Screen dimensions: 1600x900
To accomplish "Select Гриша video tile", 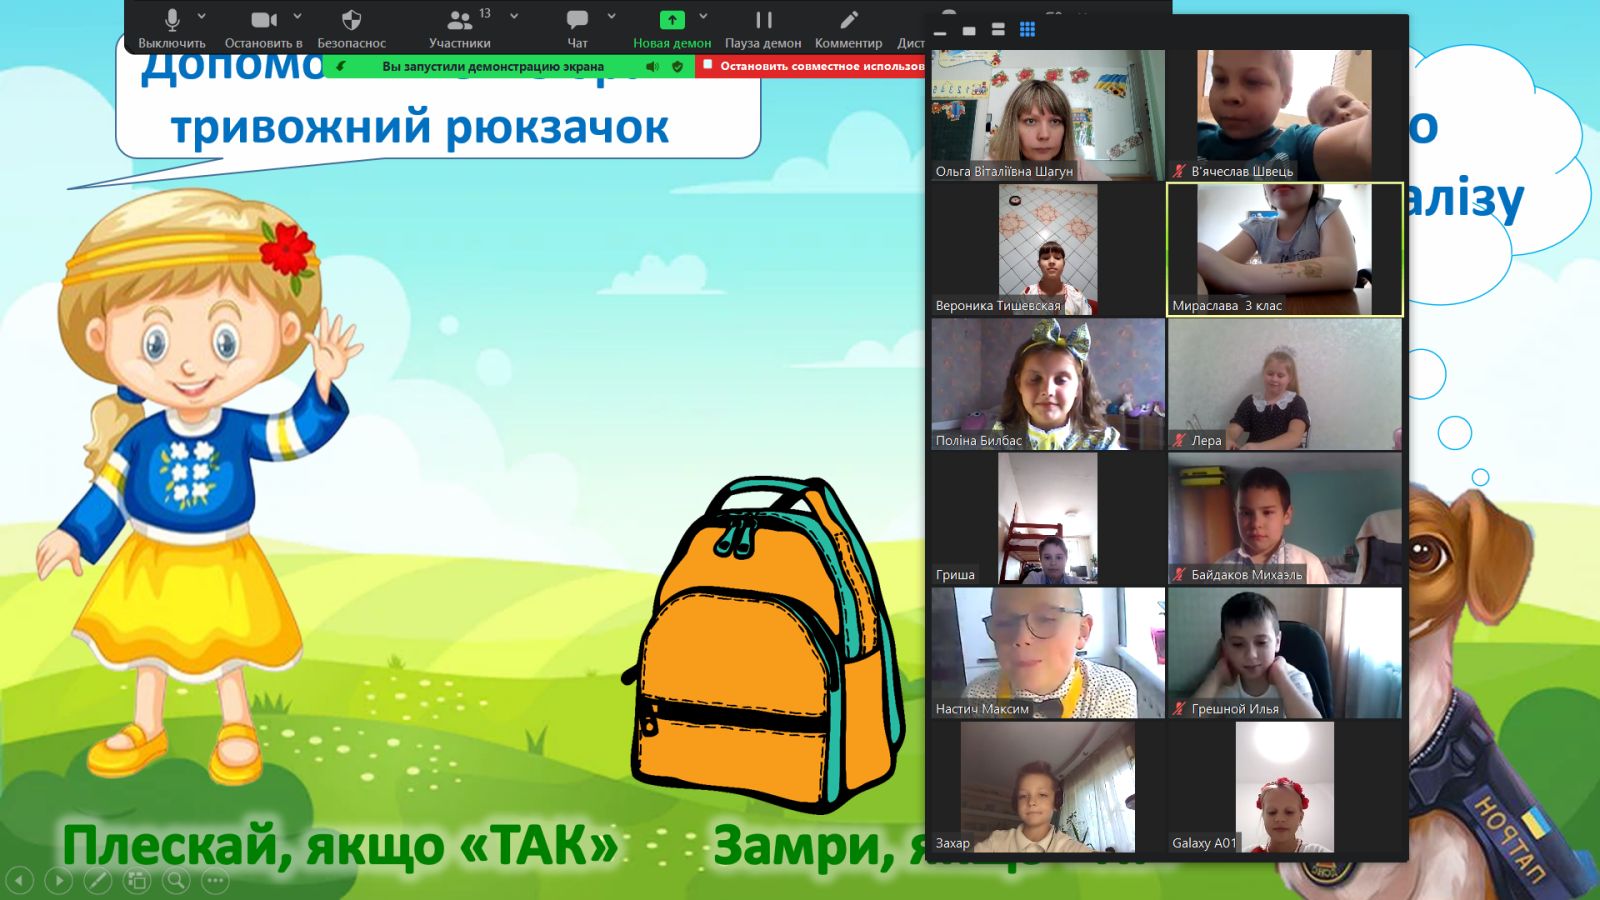I will (1048, 519).
